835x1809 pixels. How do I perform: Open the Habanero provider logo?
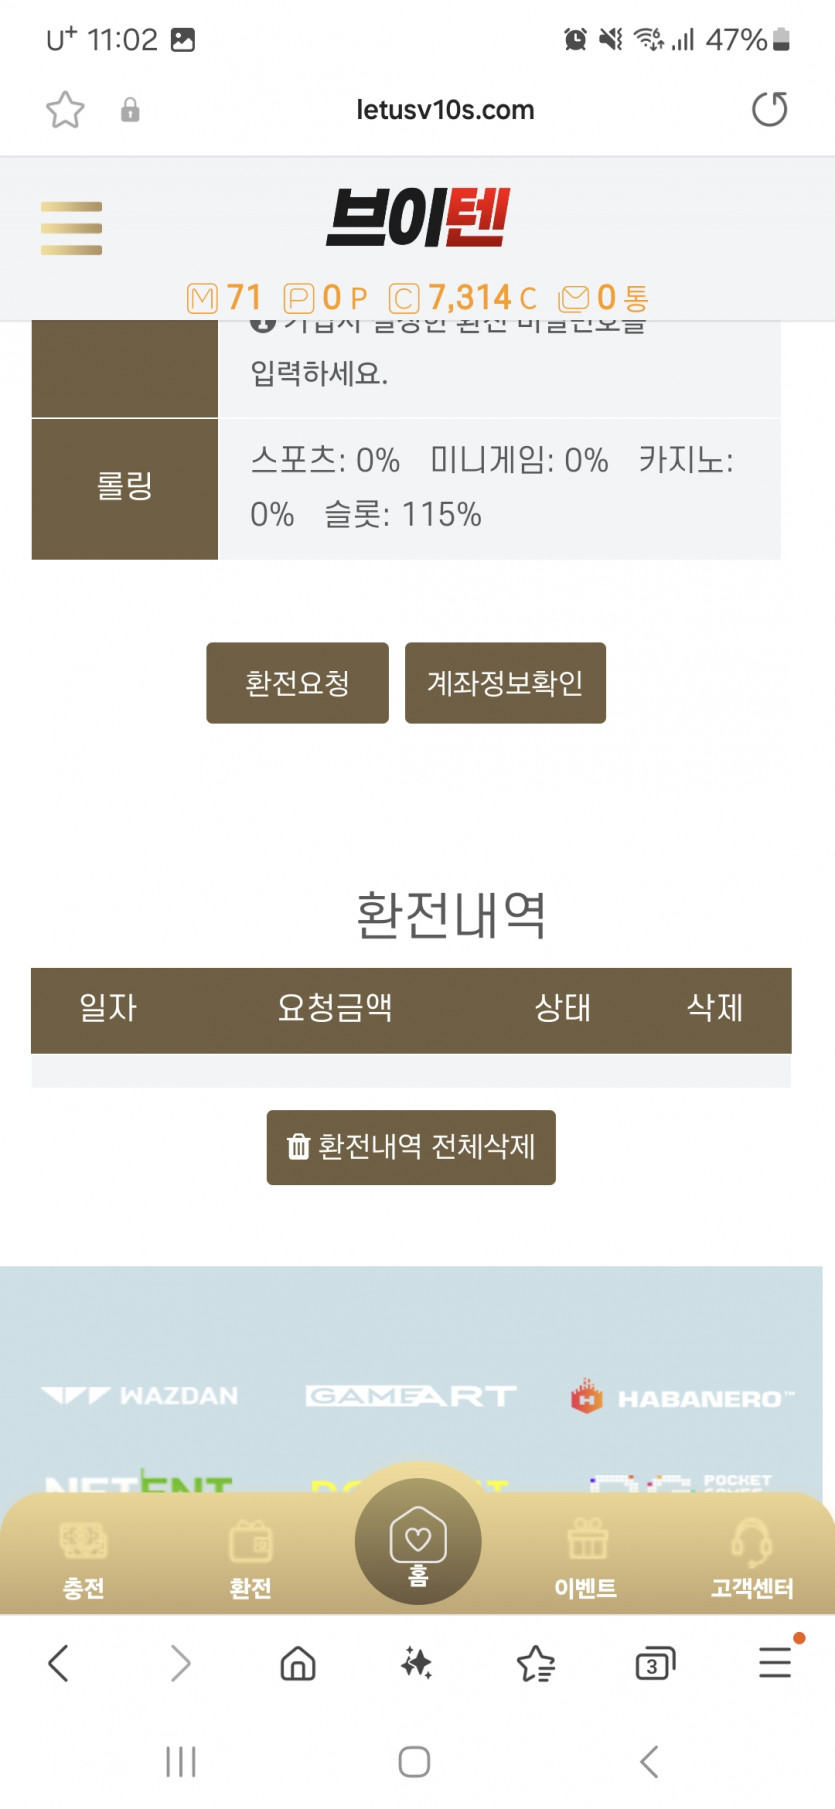coord(682,1397)
